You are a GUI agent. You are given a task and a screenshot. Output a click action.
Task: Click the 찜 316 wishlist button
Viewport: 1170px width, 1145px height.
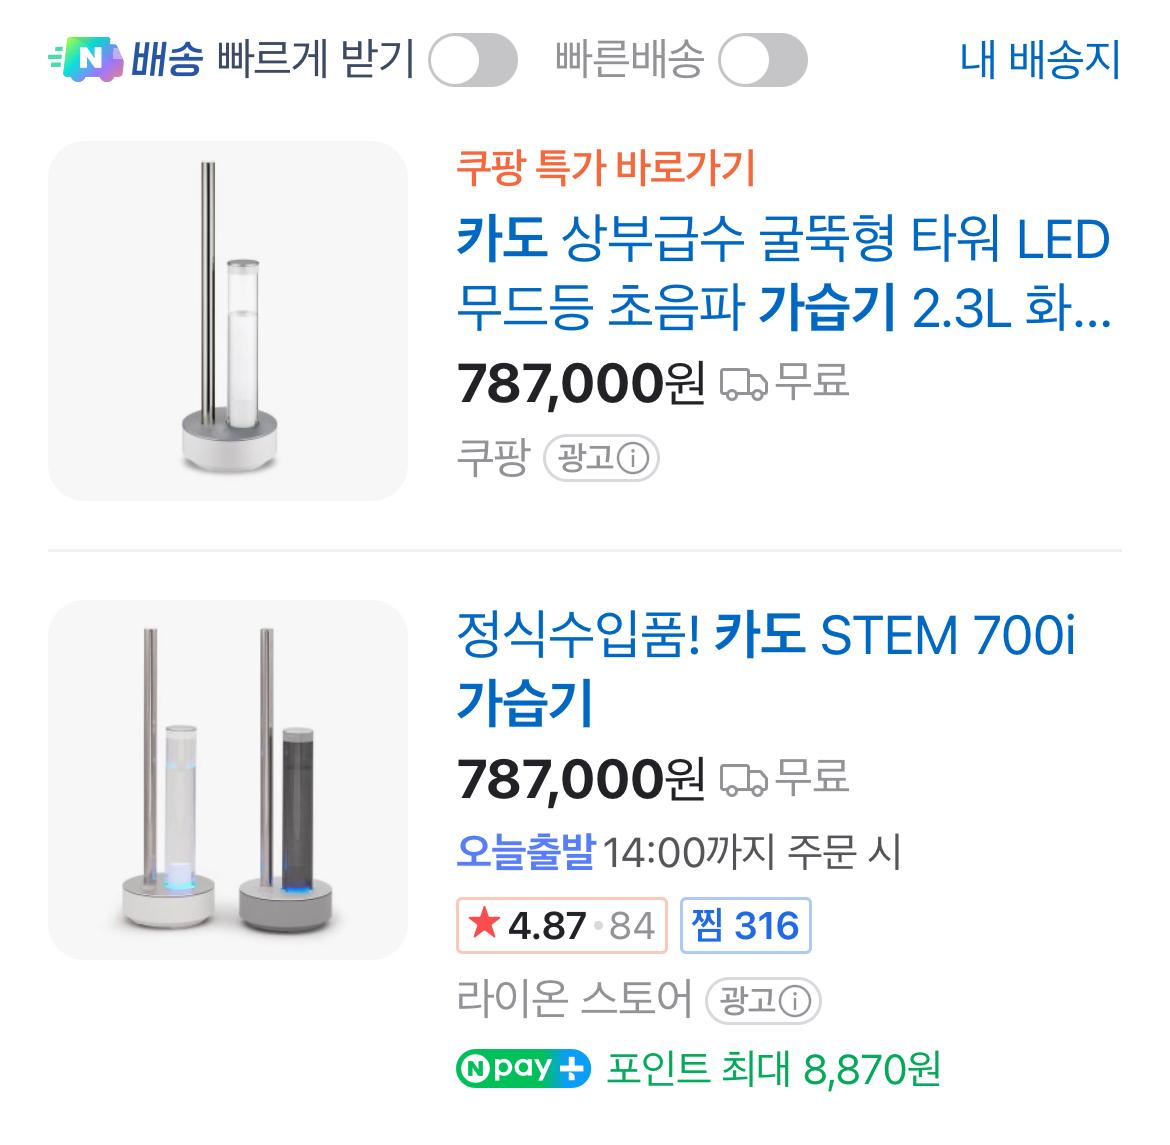[x=745, y=925]
